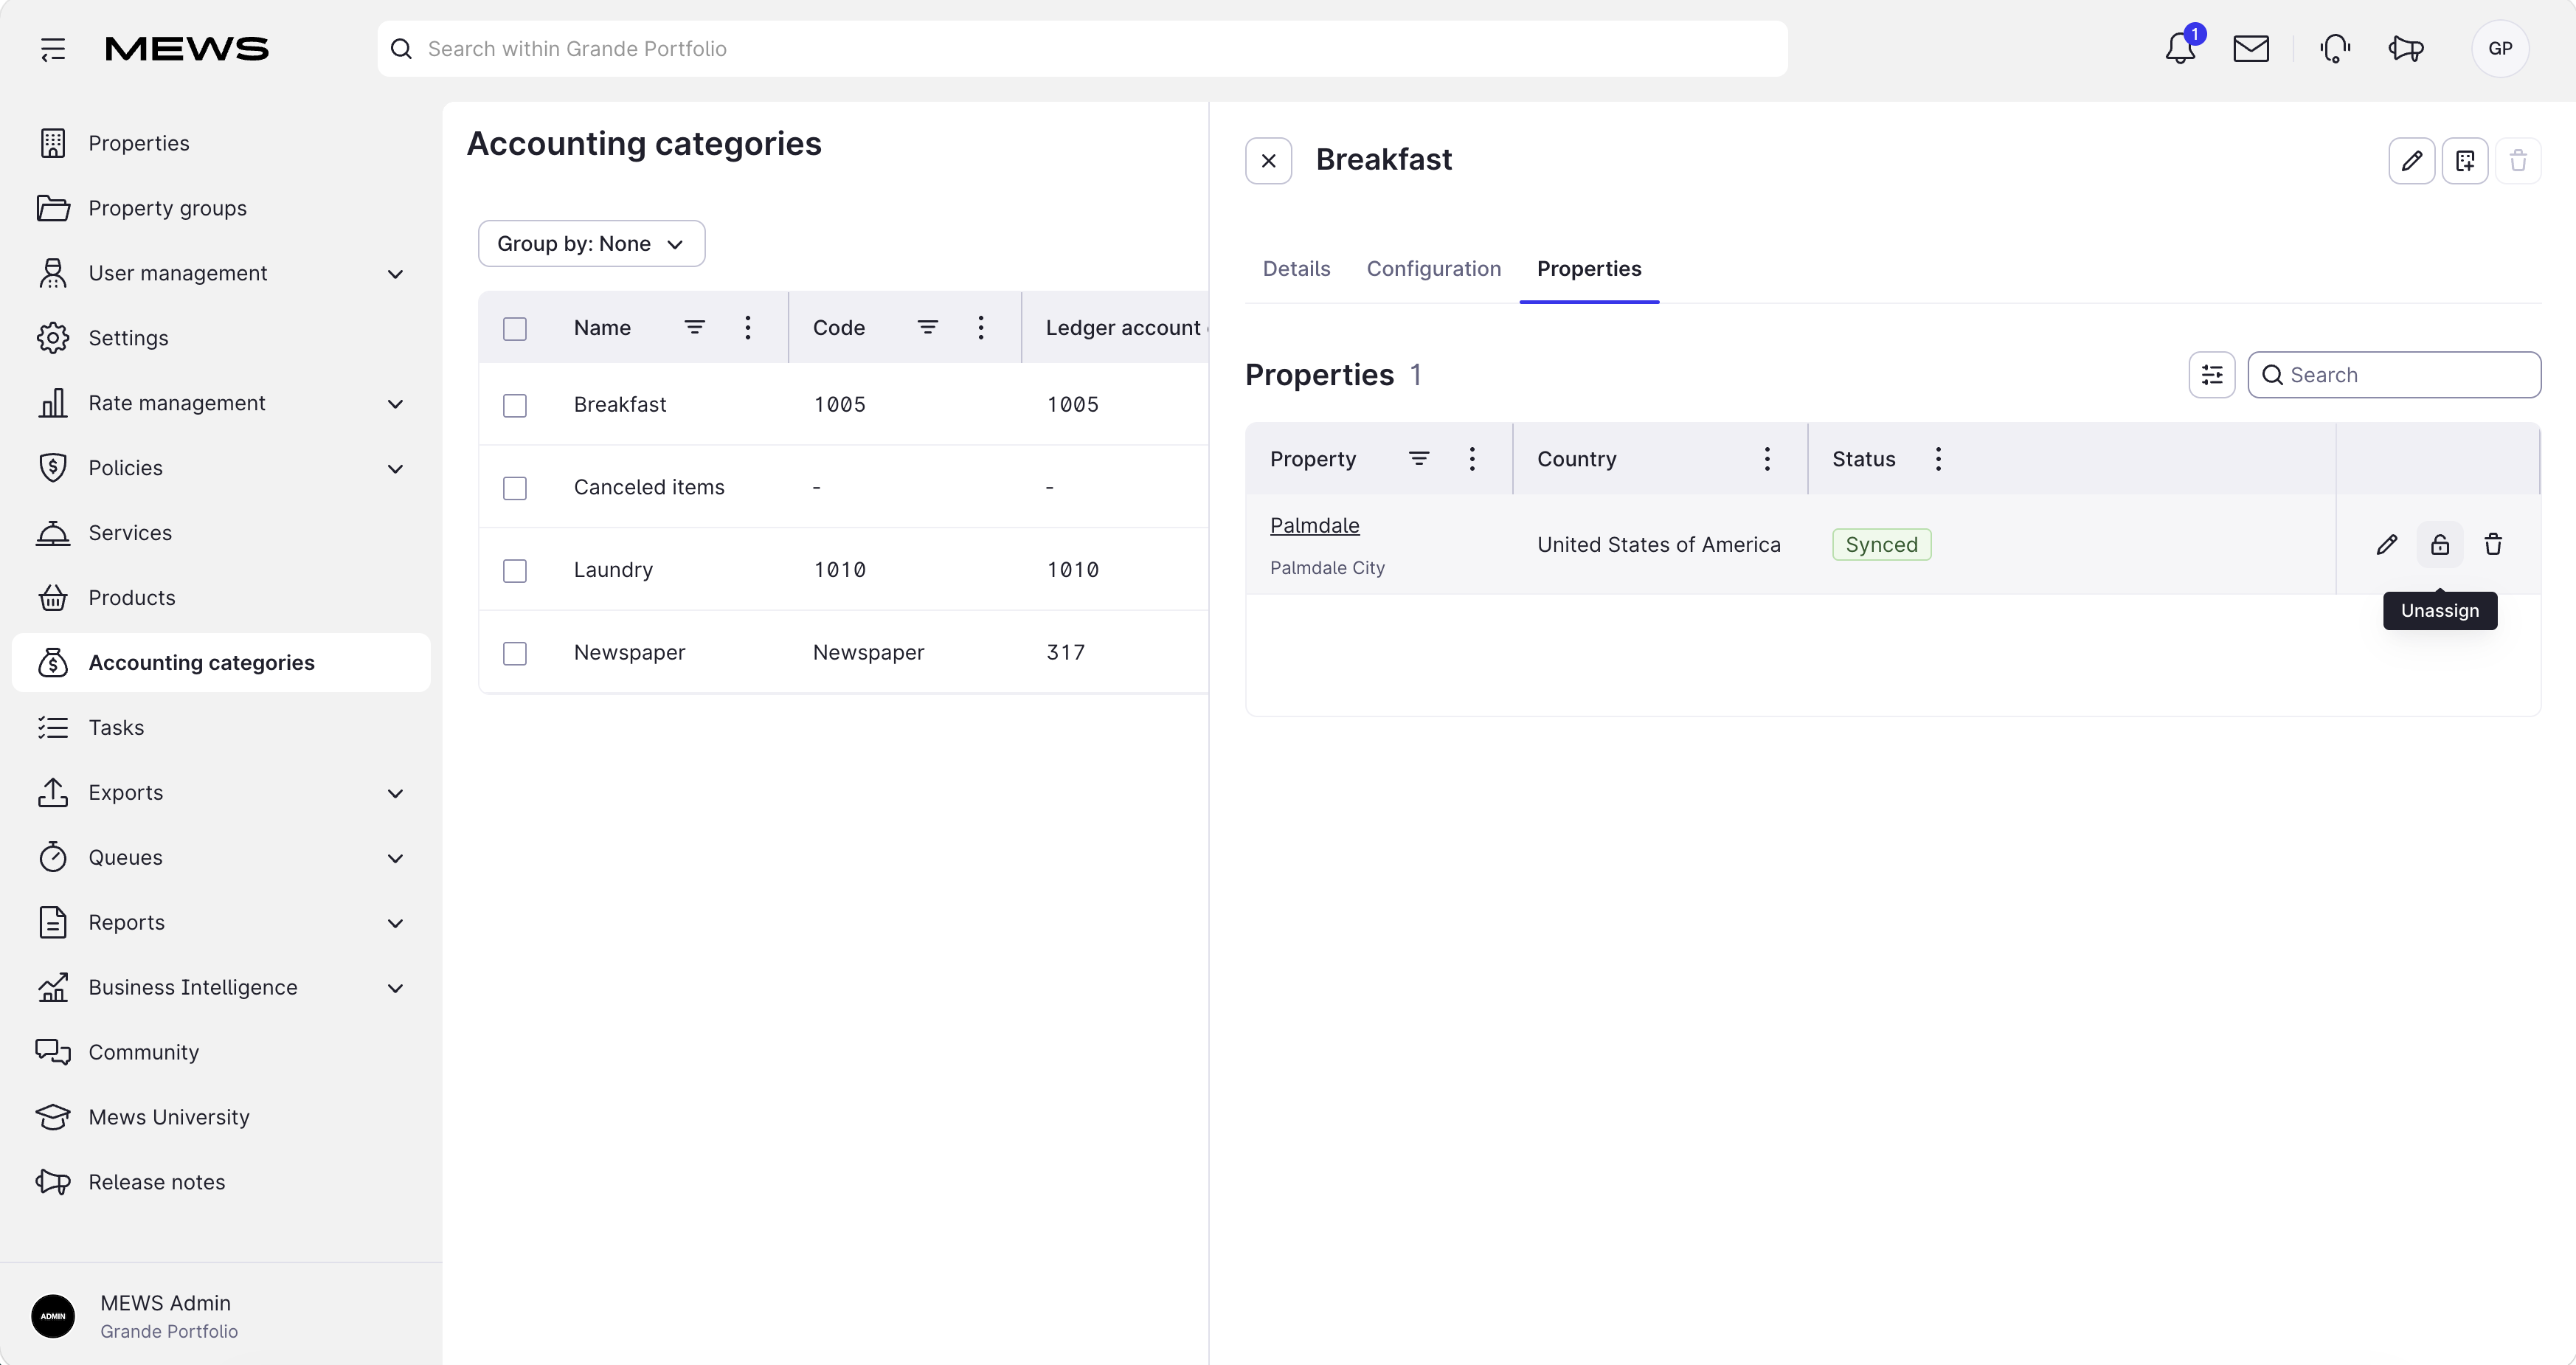Switch to the Details tab
2576x1365 pixels.
point(1296,269)
